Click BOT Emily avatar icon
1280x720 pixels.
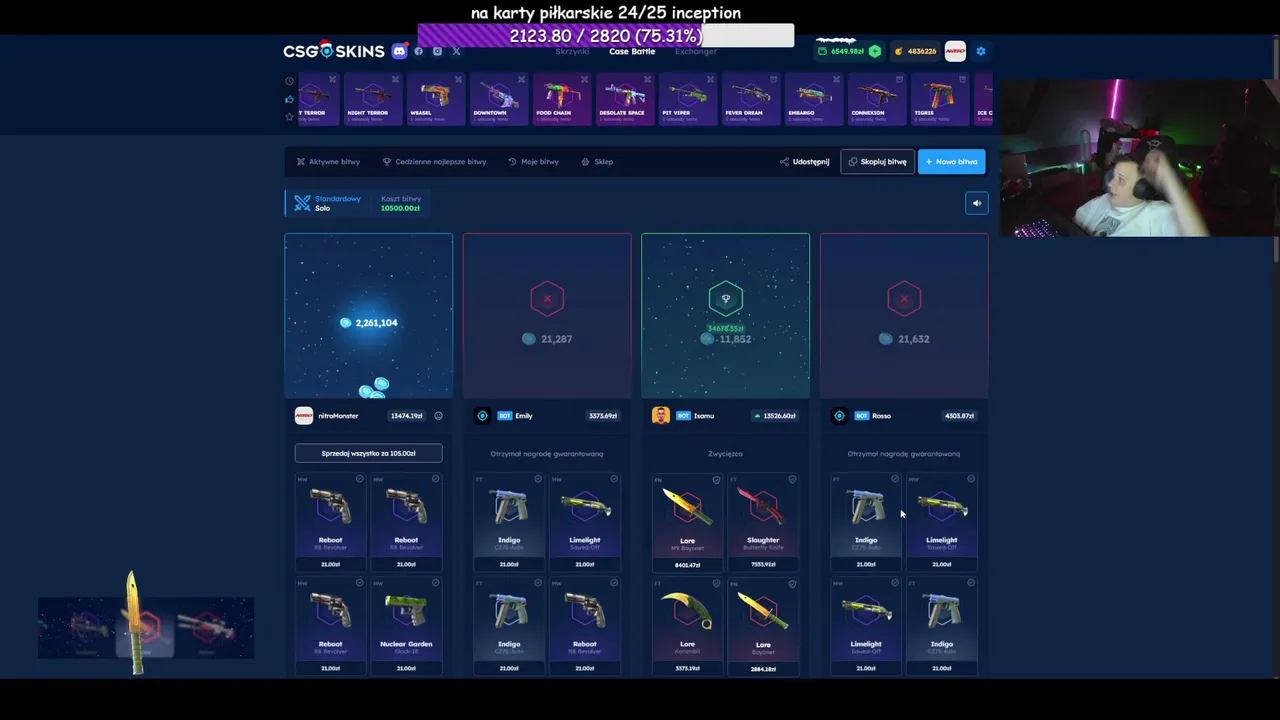pyautogui.click(x=482, y=416)
